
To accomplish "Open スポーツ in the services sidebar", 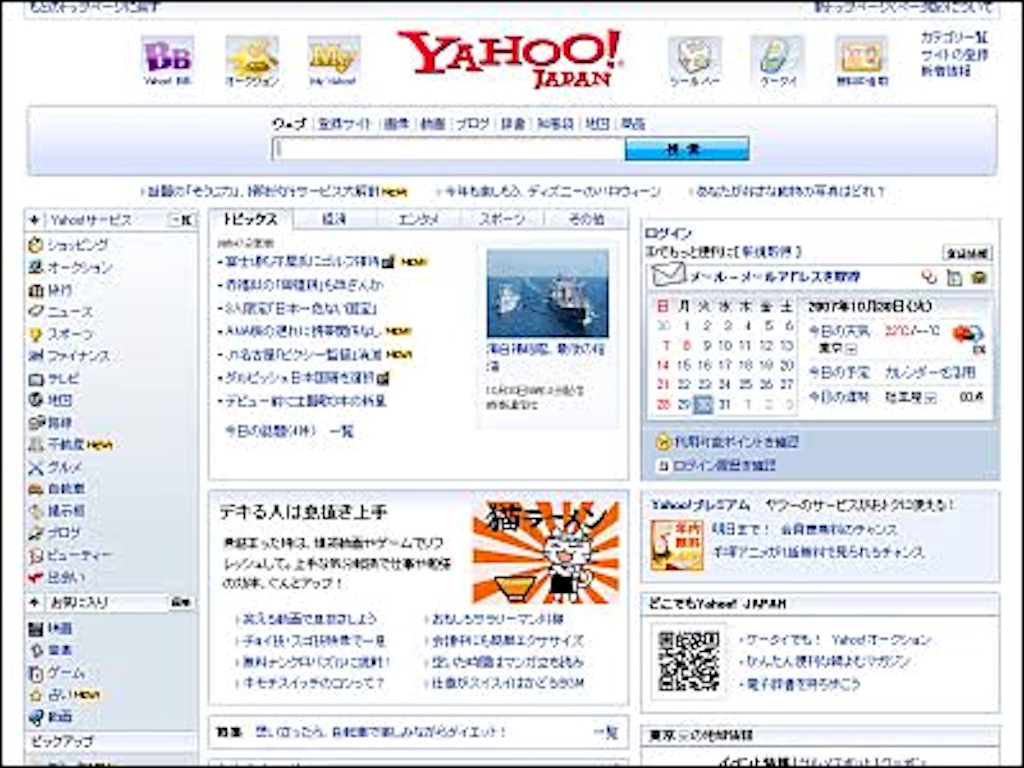I will point(61,334).
